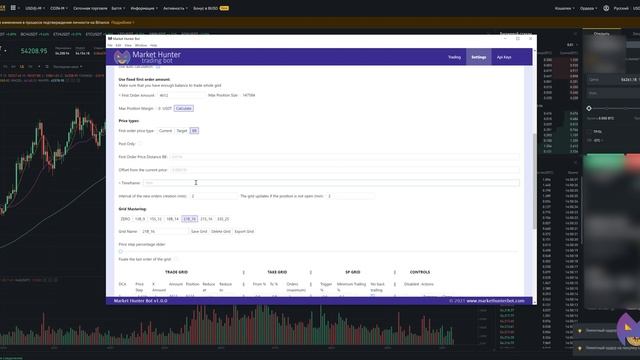Select Current first order price type
Viewport: 640px width, 360px height.
(x=165, y=131)
